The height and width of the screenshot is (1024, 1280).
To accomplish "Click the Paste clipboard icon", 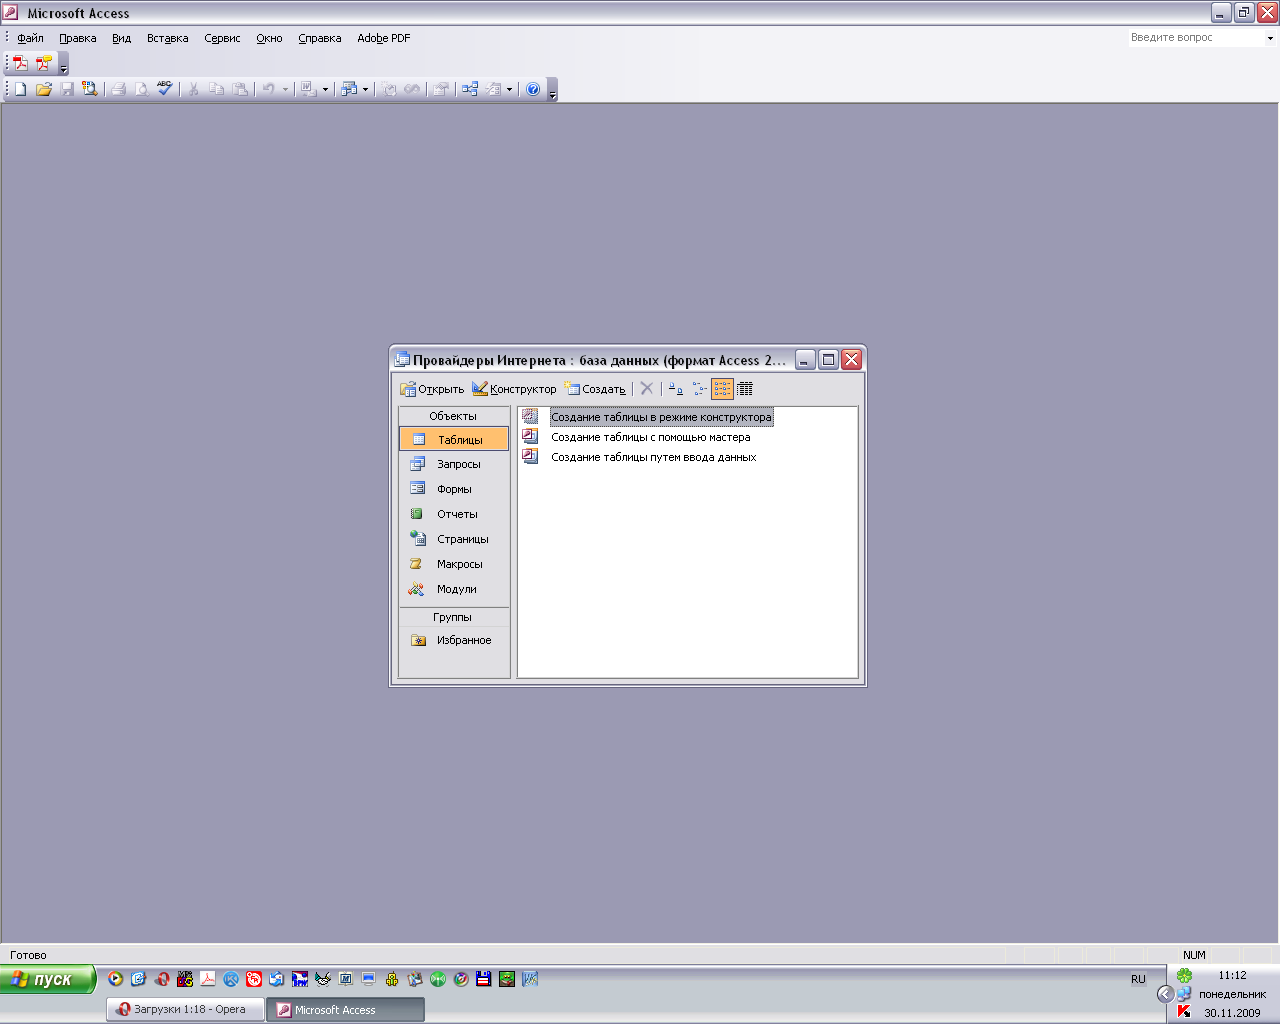I will (240, 89).
